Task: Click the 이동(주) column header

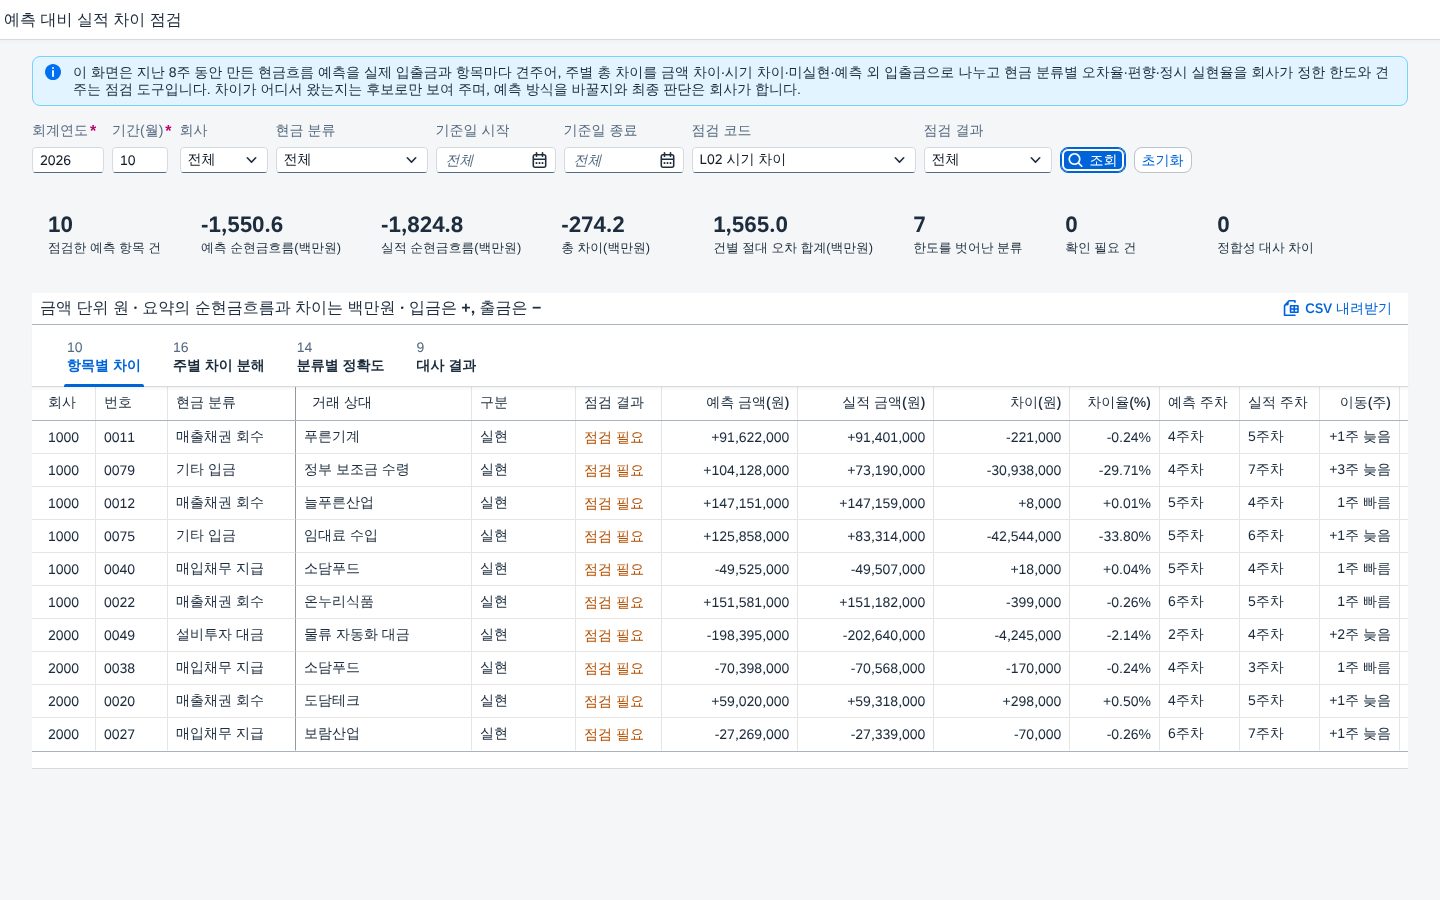Action: click(x=1360, y=403)
